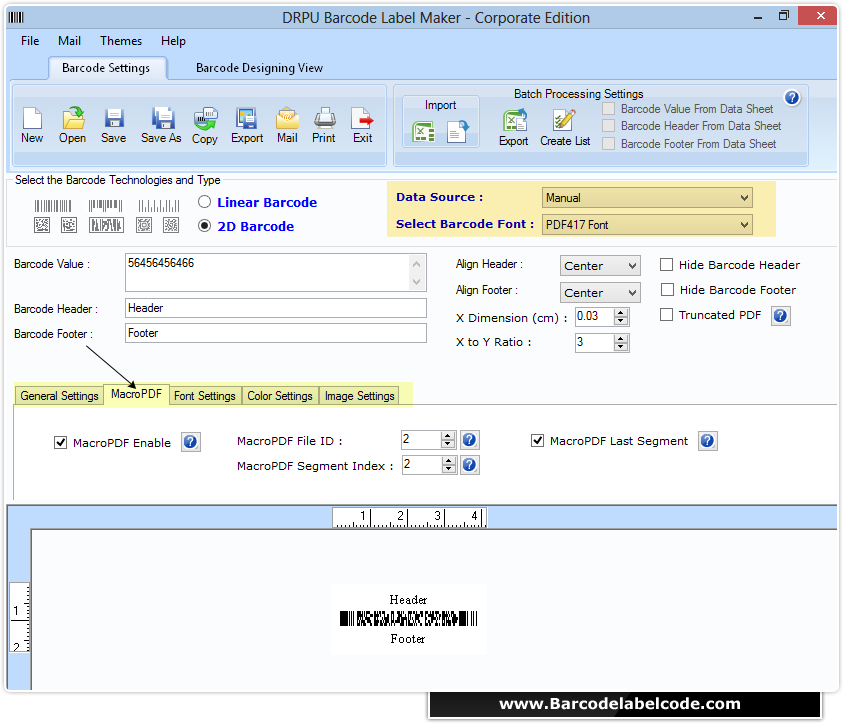Open Batch Processing help icon

(x=791, y=97)
